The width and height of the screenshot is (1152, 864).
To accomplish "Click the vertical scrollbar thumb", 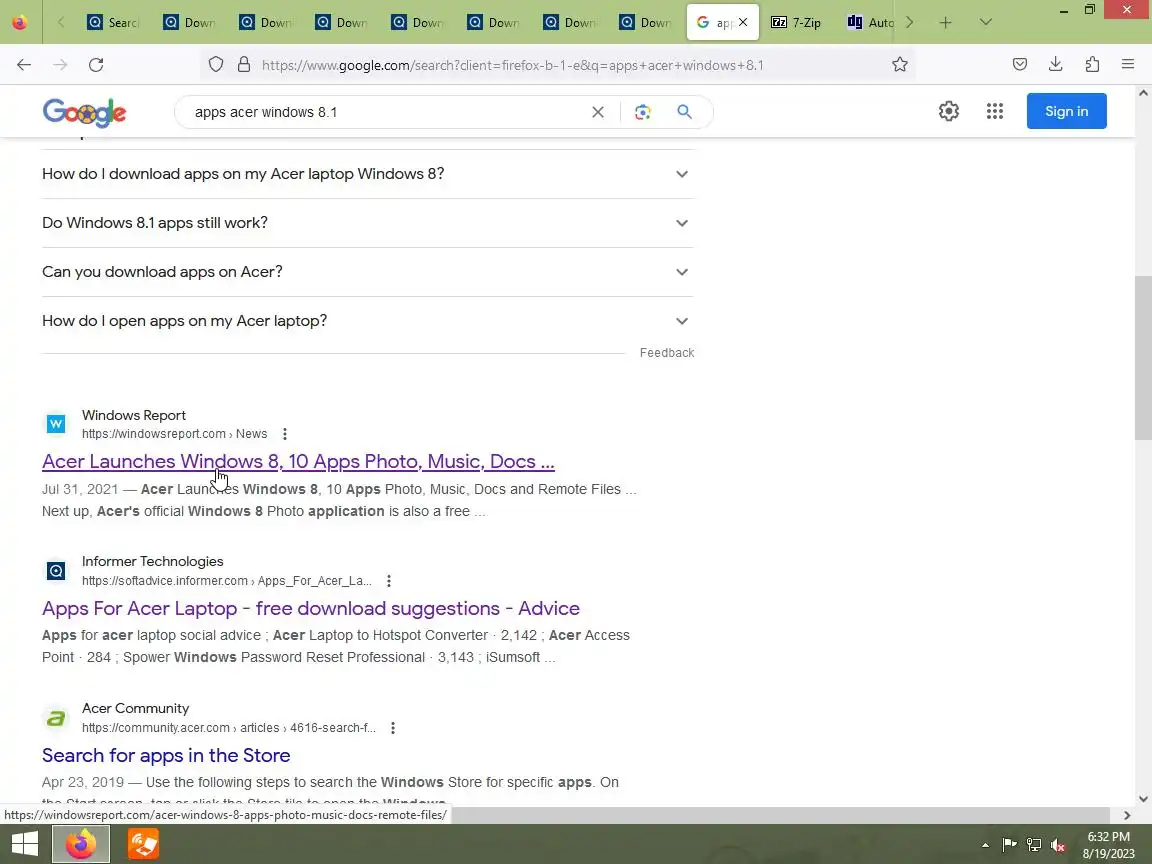I will (1142, 357).
